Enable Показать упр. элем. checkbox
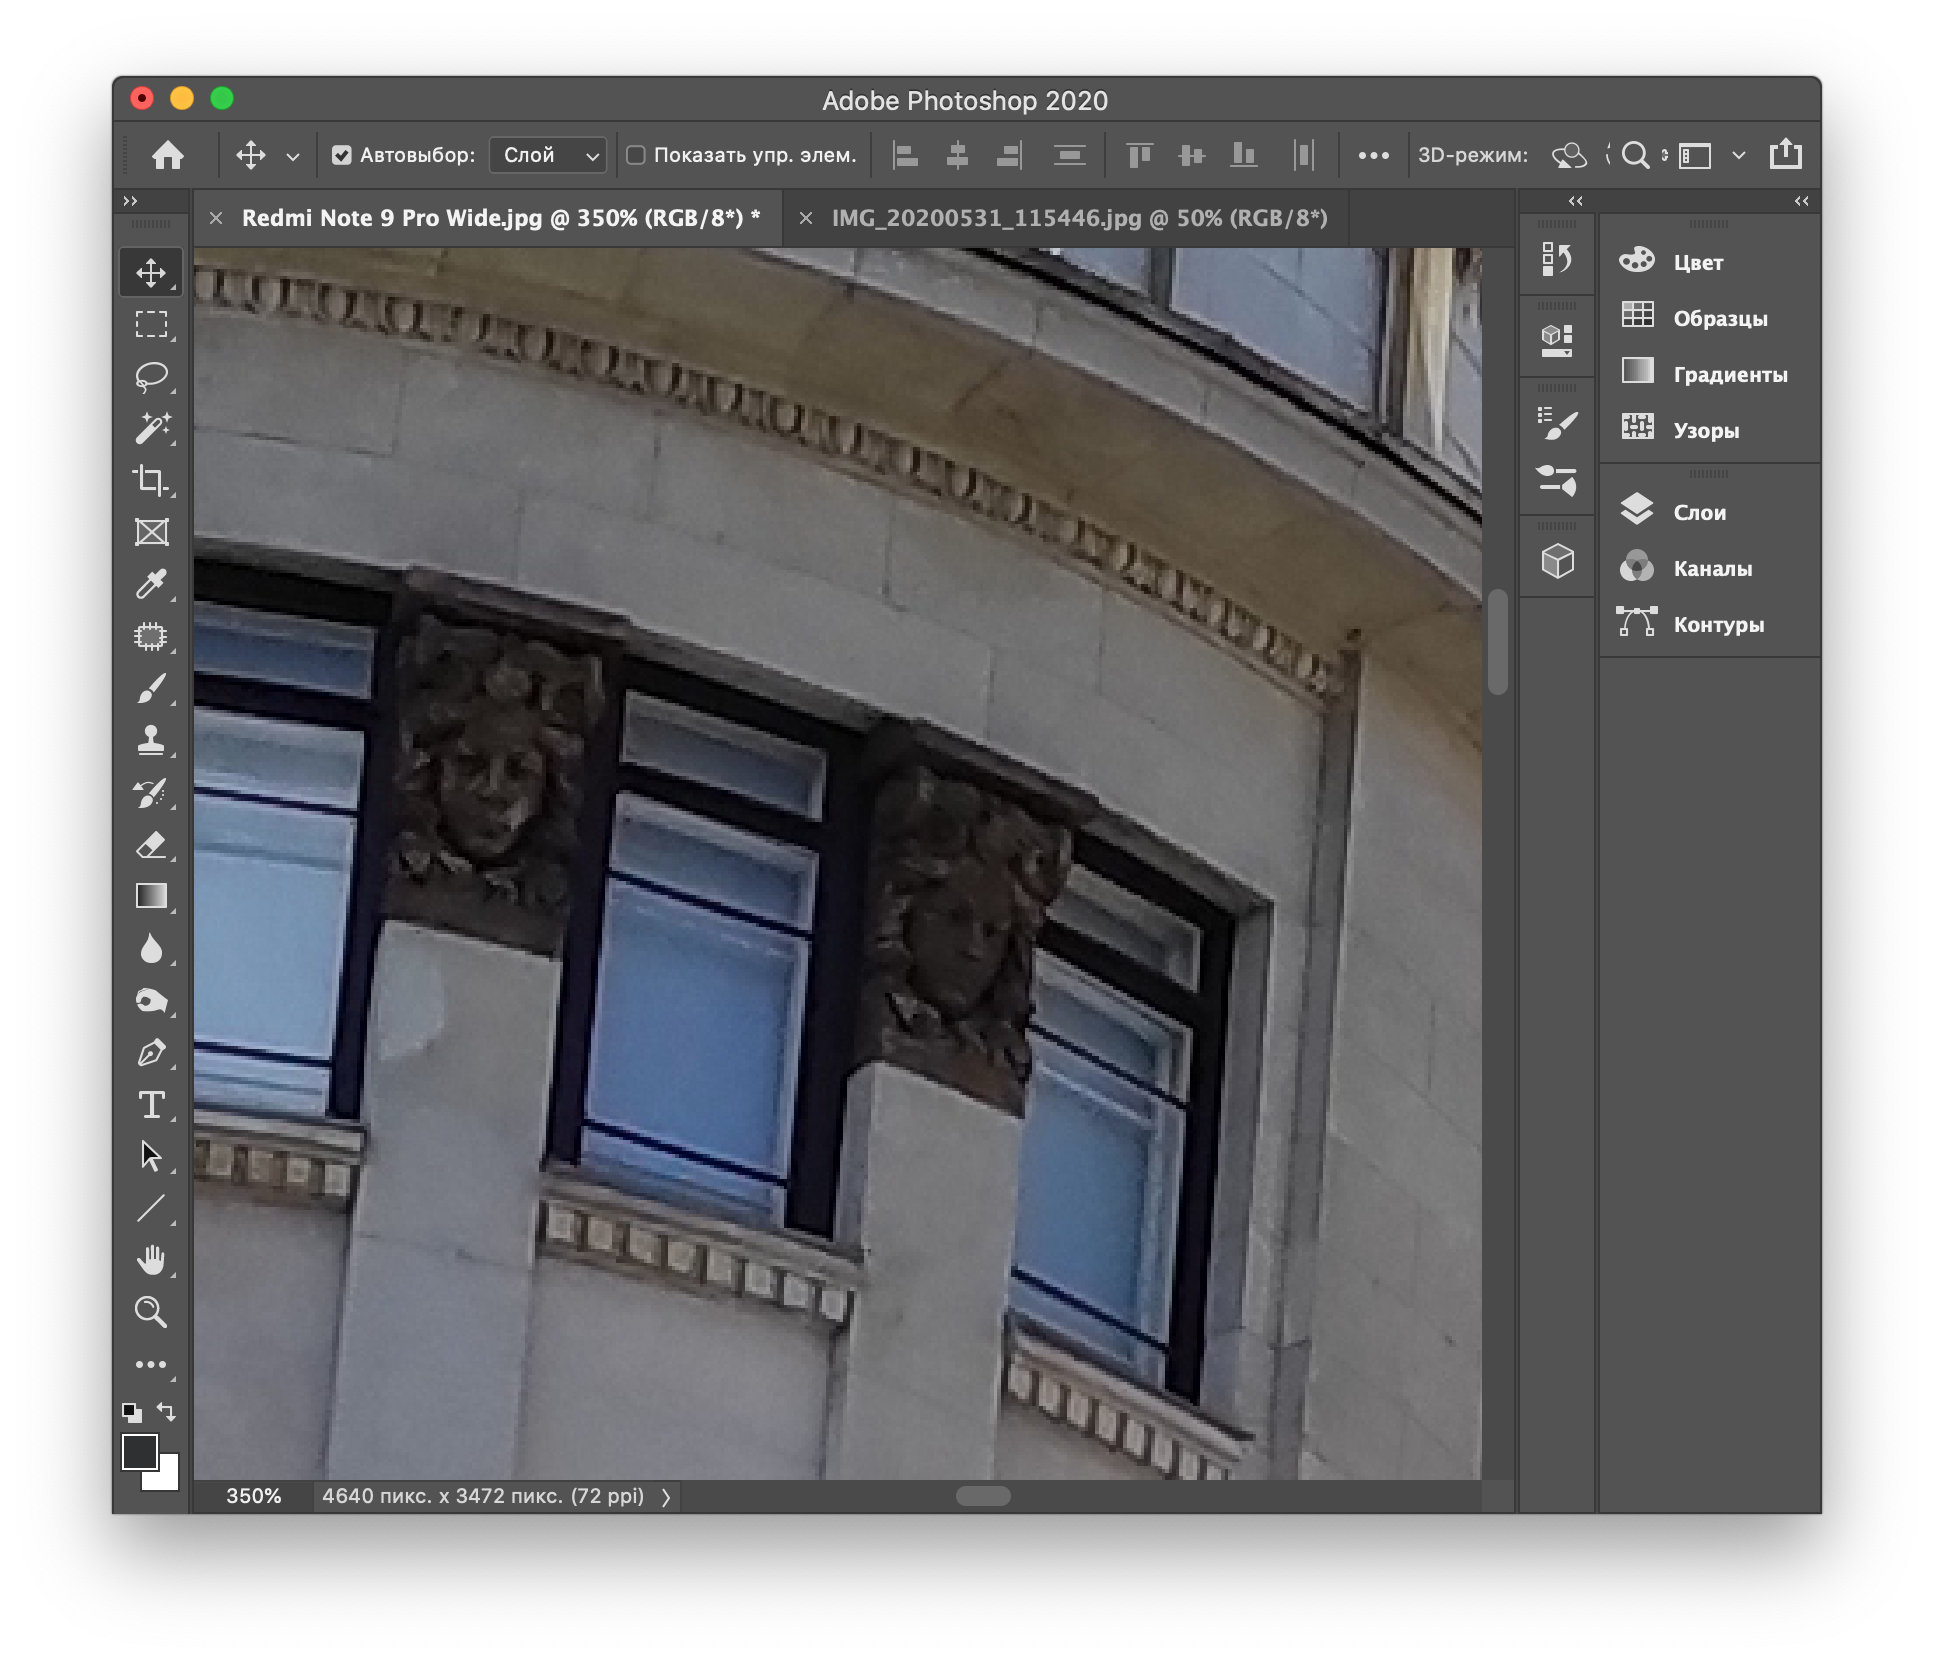Viewport: 1934px width, 1662px height. click(x=636, y=155)
